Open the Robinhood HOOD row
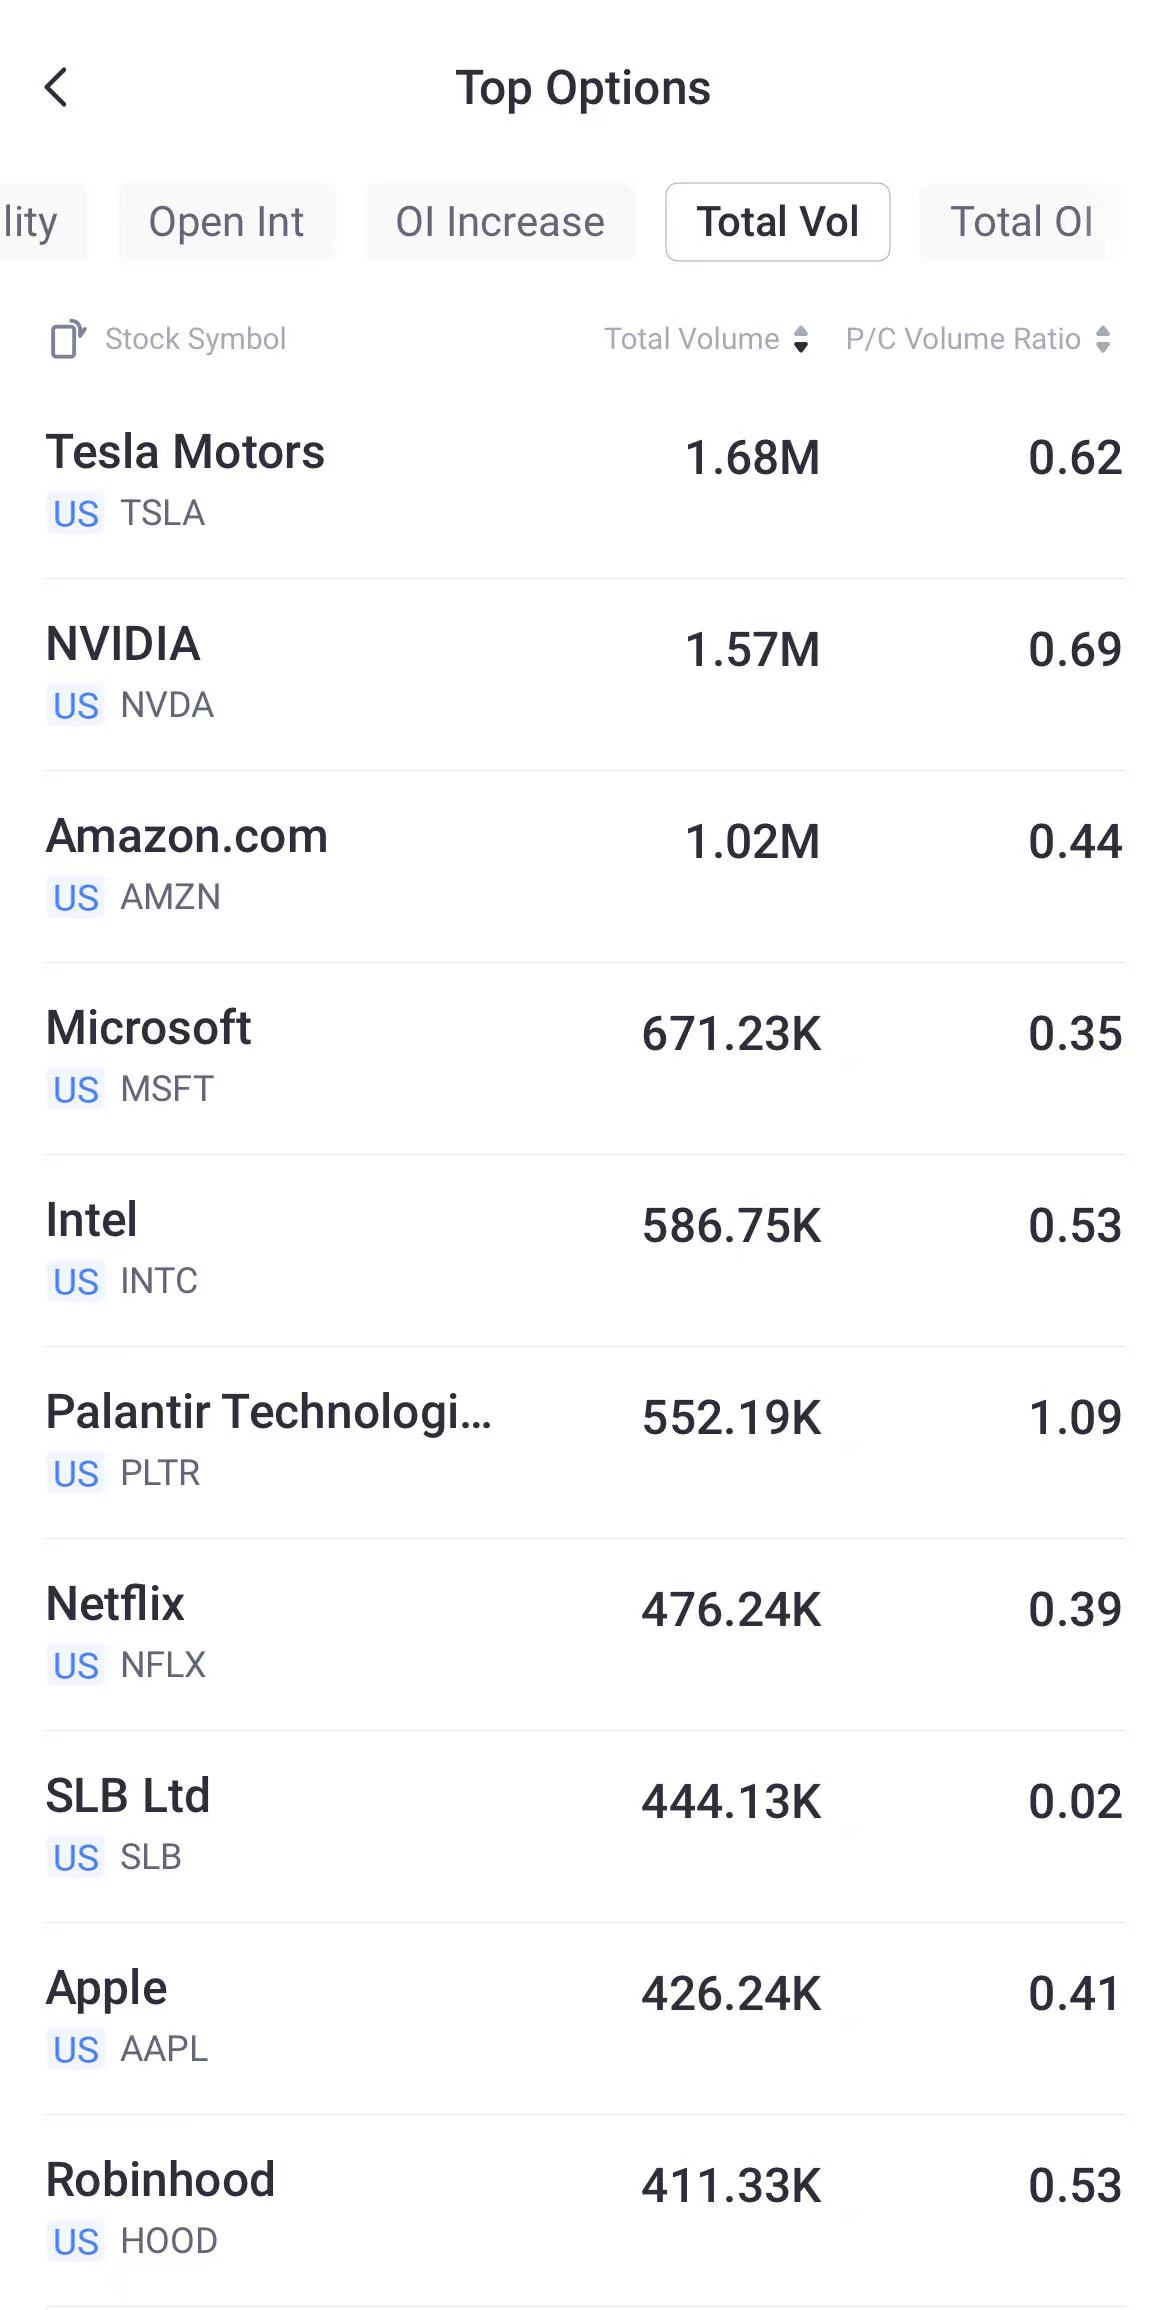Screen dimensions: 1170x2310 point(585,2210)
